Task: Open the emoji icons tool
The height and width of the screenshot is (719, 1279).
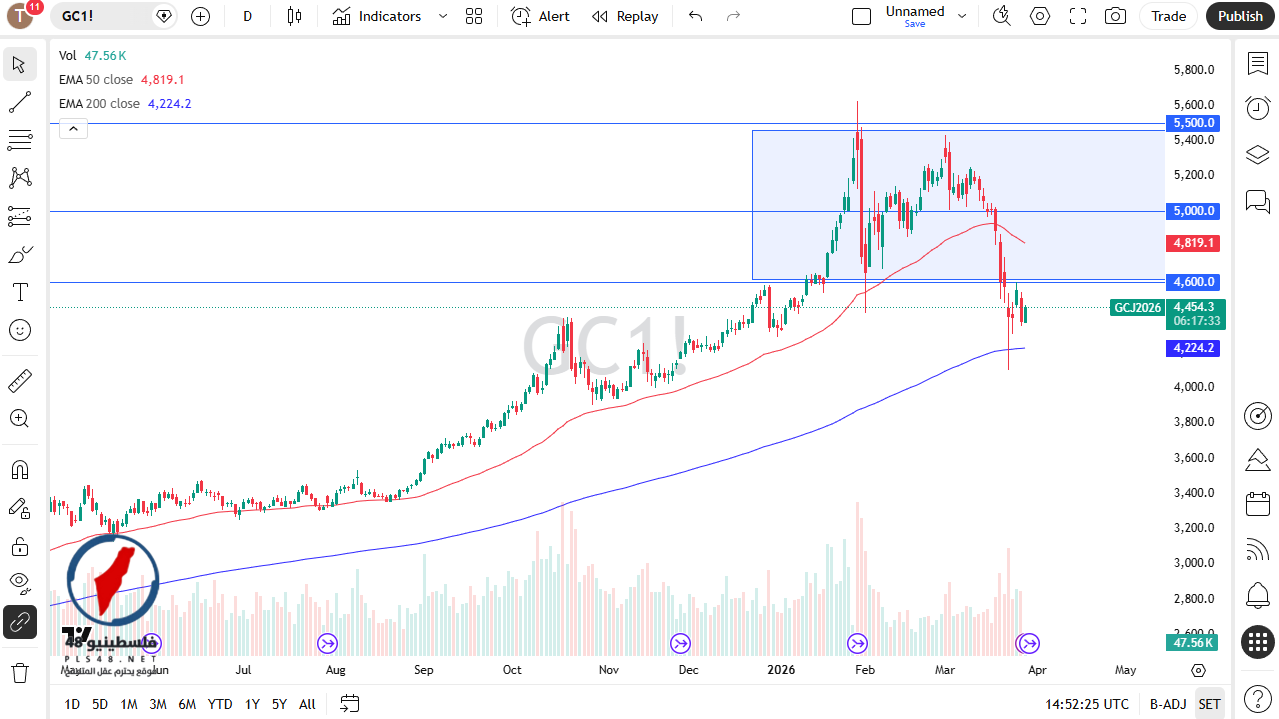Action: [x=19, y=330]
